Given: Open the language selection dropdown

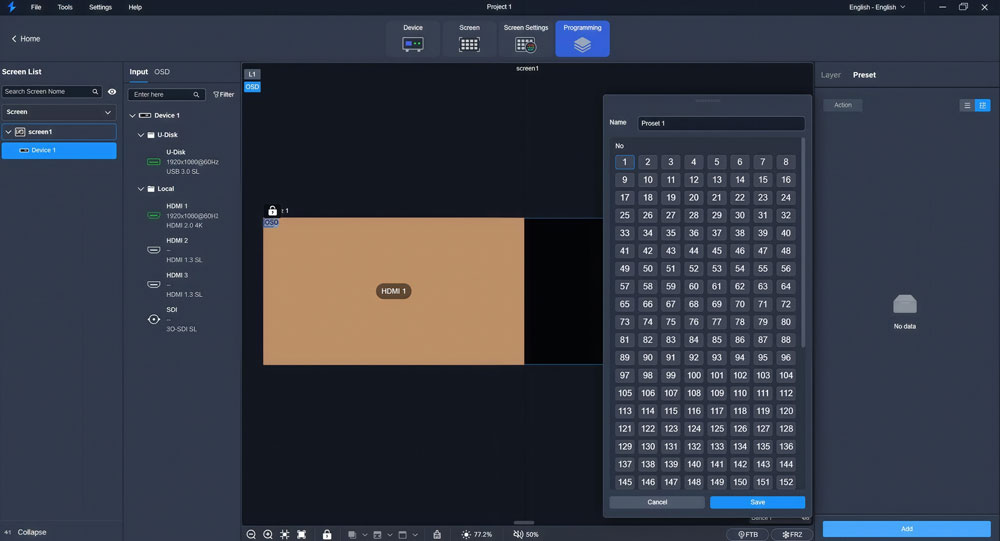Looking at the screenshot, I should (876, 7).
